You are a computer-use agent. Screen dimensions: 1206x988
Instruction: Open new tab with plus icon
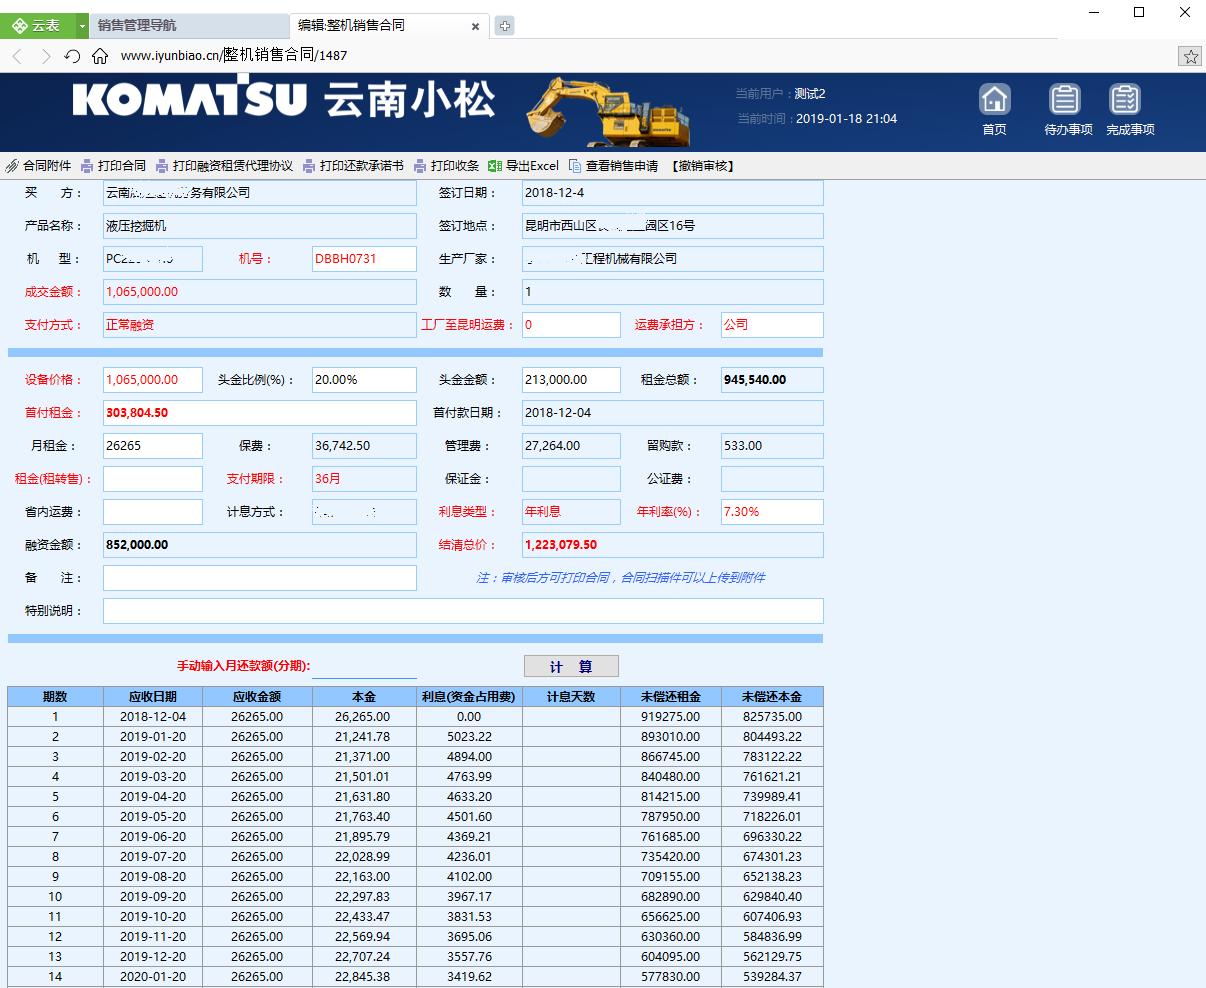505,26
